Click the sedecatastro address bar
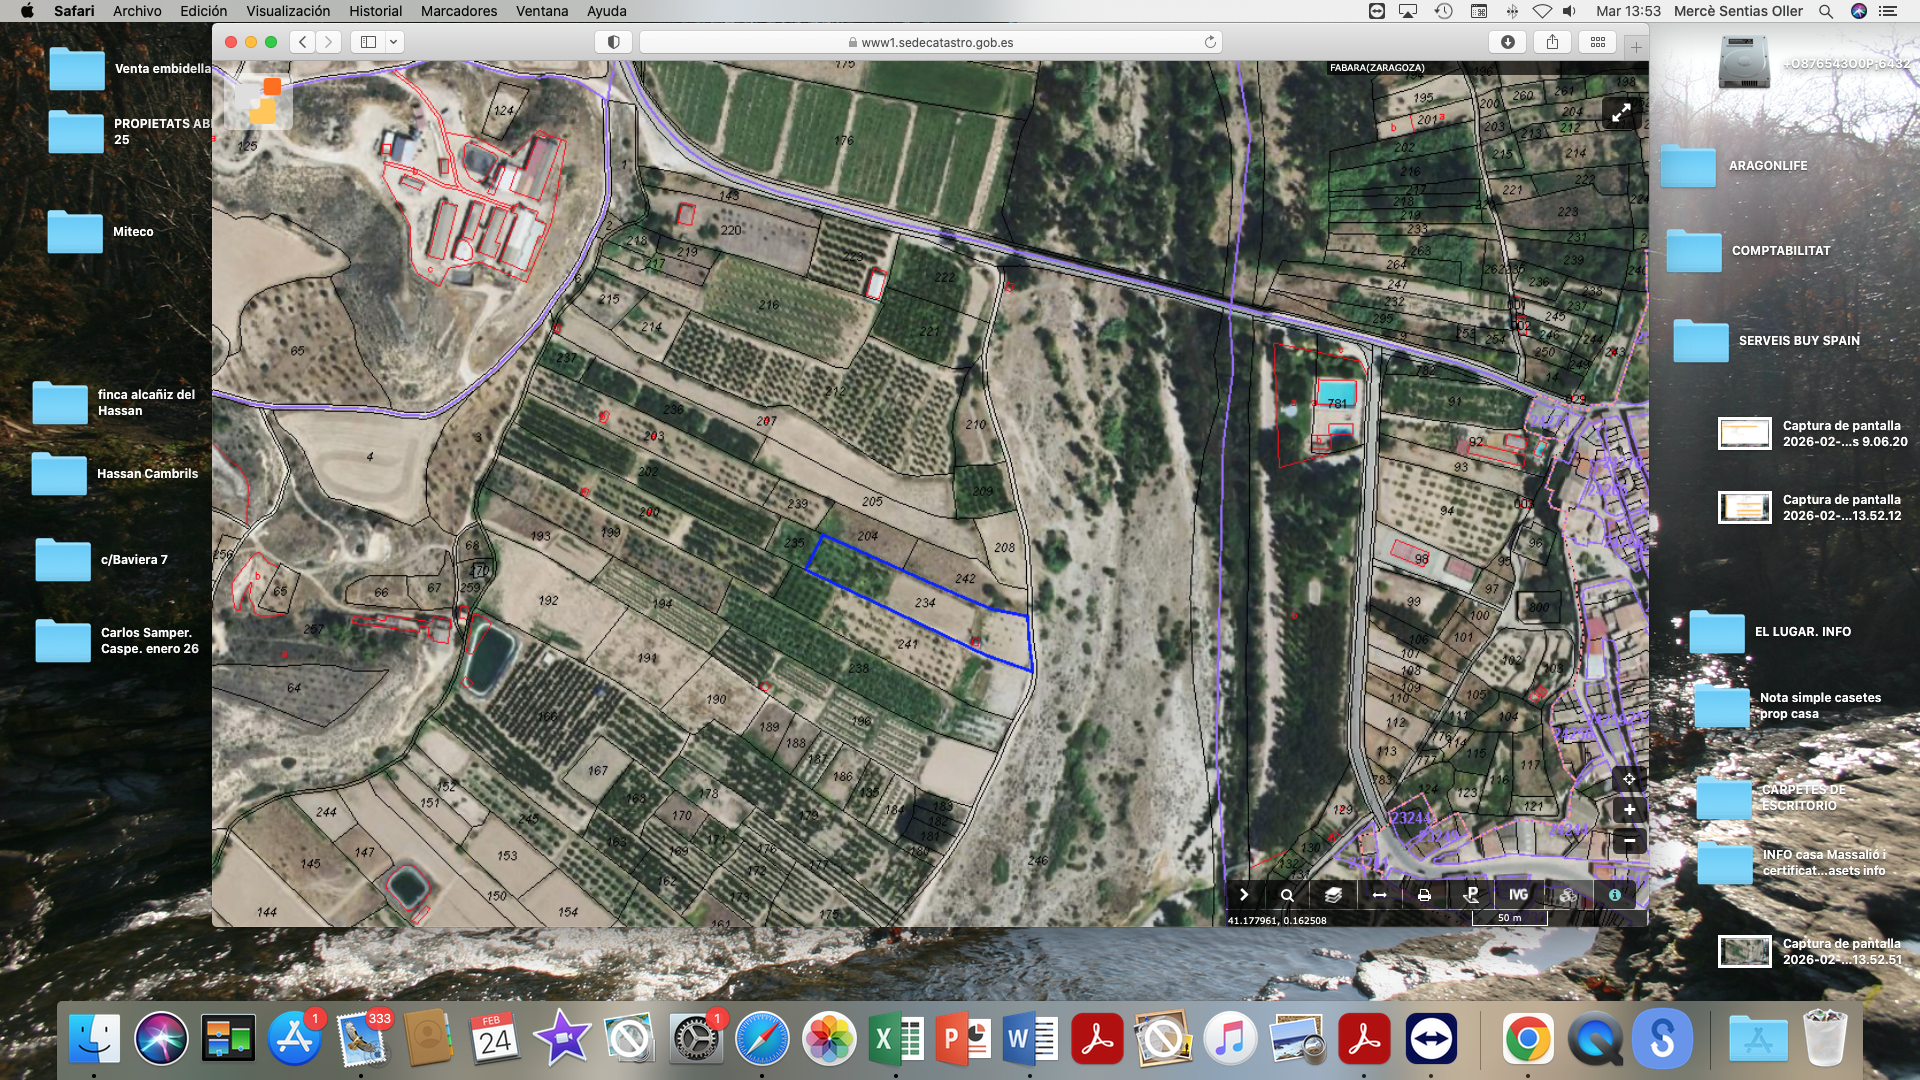This screenshot has height=1080, width=1920. 930,42
